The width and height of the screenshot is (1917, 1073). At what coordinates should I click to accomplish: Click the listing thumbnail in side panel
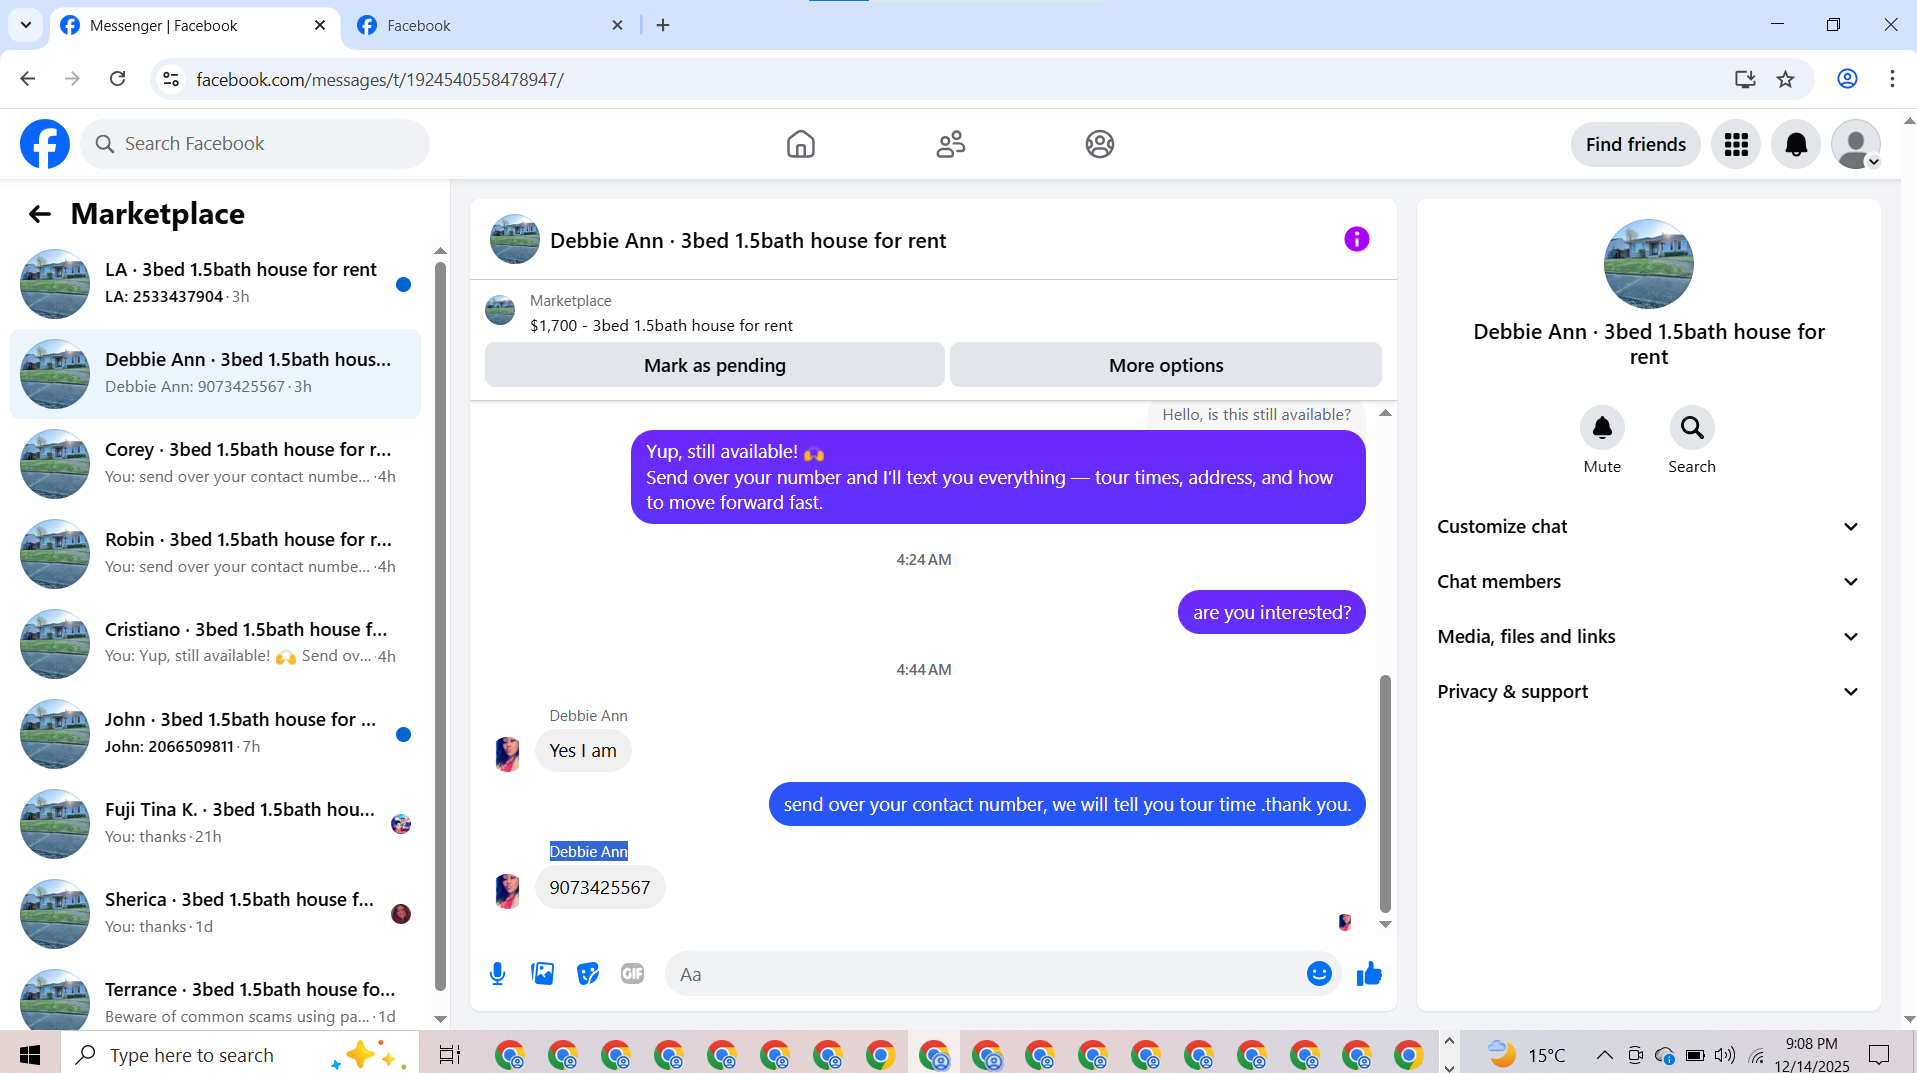click(x=1648, y=264)
